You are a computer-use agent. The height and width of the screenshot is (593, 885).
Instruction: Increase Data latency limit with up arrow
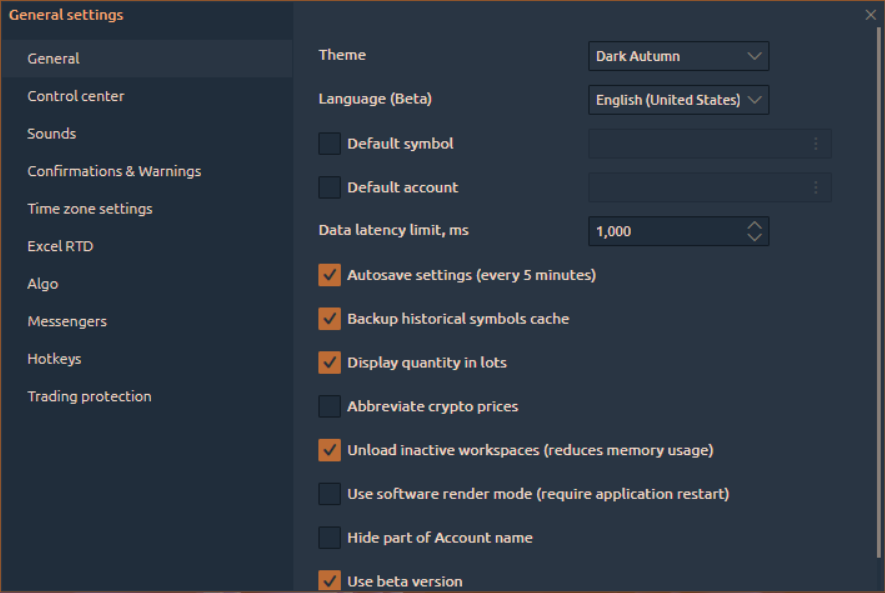755,225
